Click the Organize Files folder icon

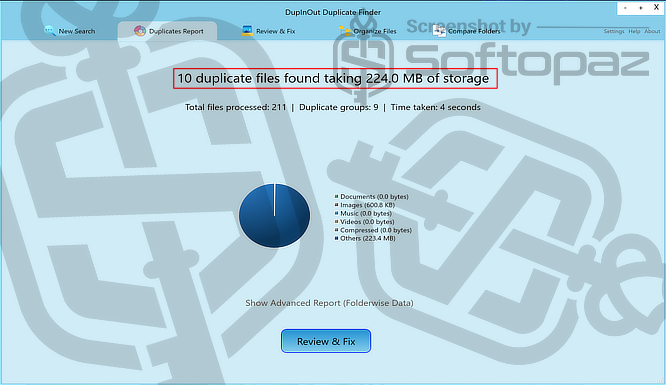(344, 31)
